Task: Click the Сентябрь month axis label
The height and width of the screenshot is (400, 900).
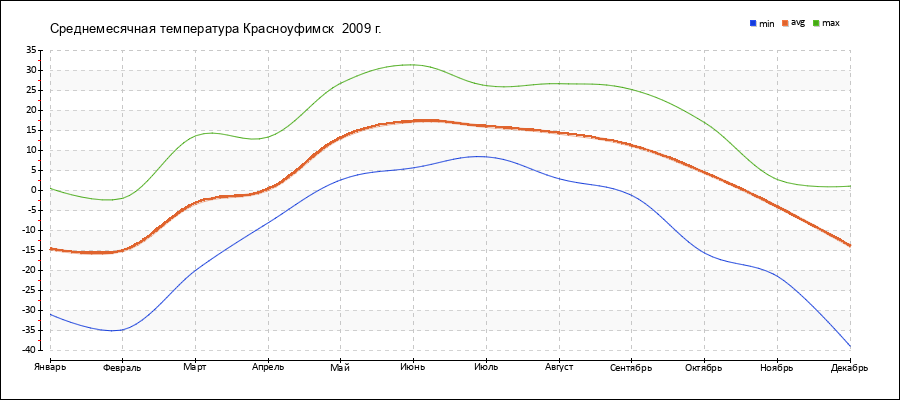Action: click(631, 367)
